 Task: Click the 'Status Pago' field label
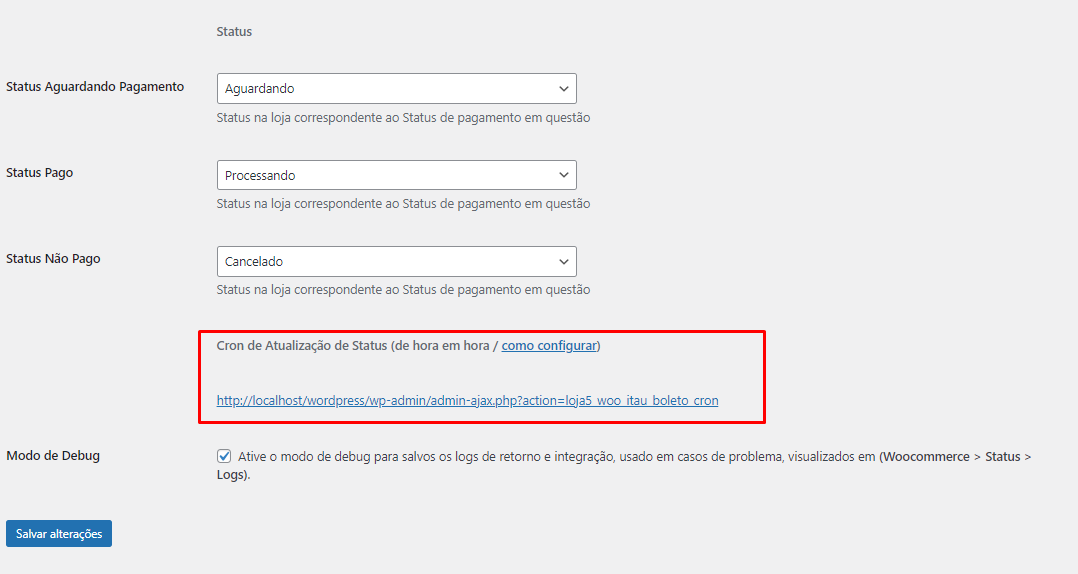coord(40,173)
